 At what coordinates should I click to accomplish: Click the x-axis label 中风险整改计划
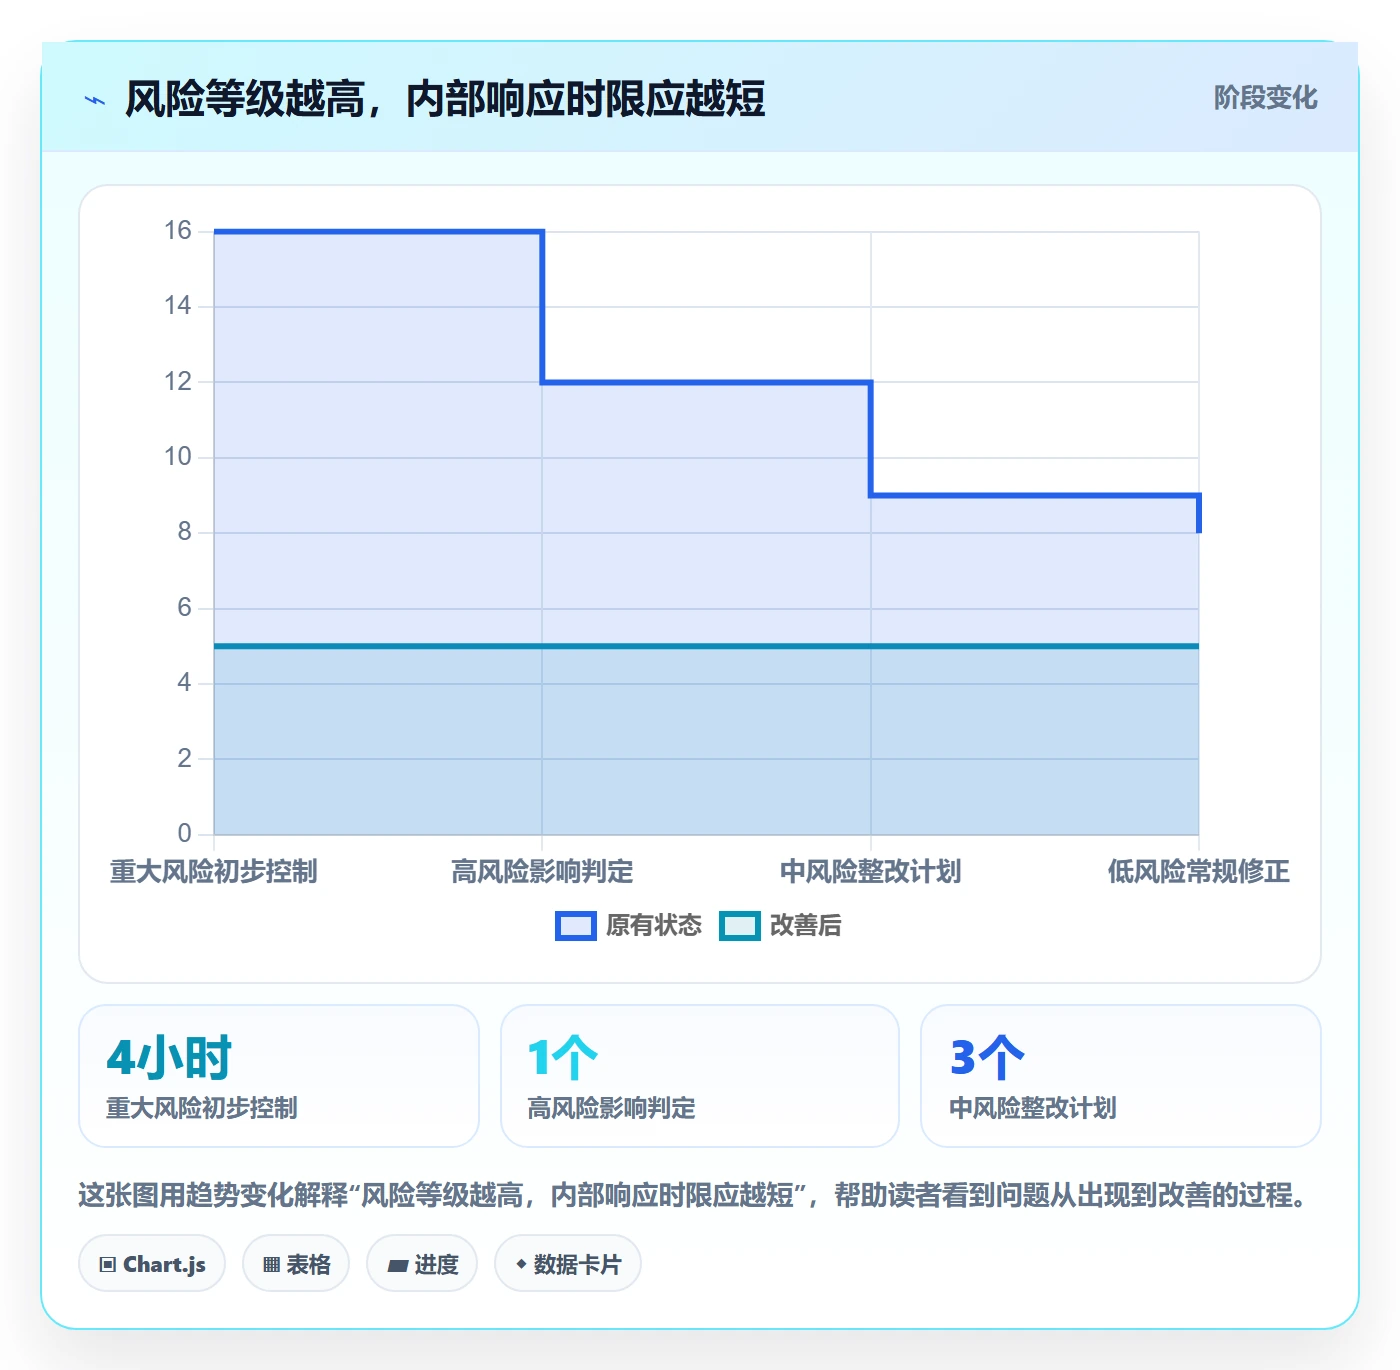871,872
